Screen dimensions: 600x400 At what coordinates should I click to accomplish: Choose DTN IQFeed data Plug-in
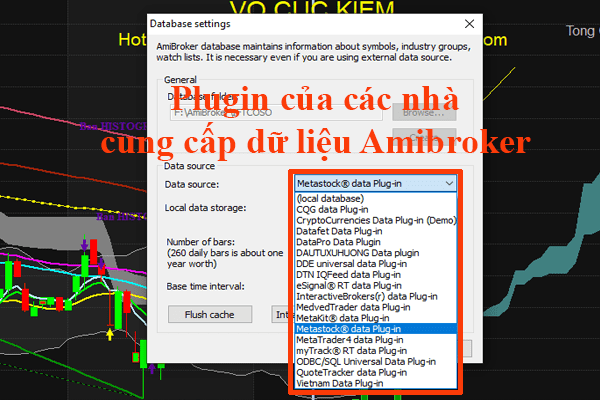tap(375, 274)
